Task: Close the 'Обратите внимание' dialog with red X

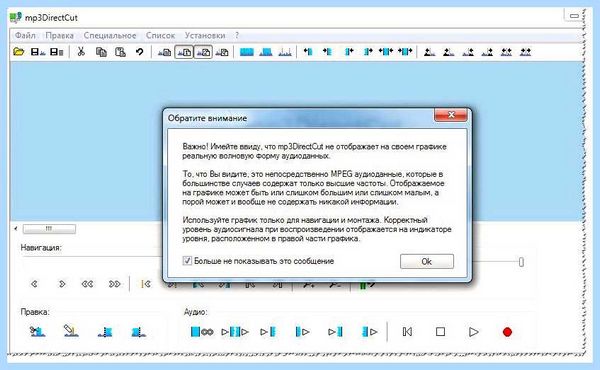Action: [451, 115]
